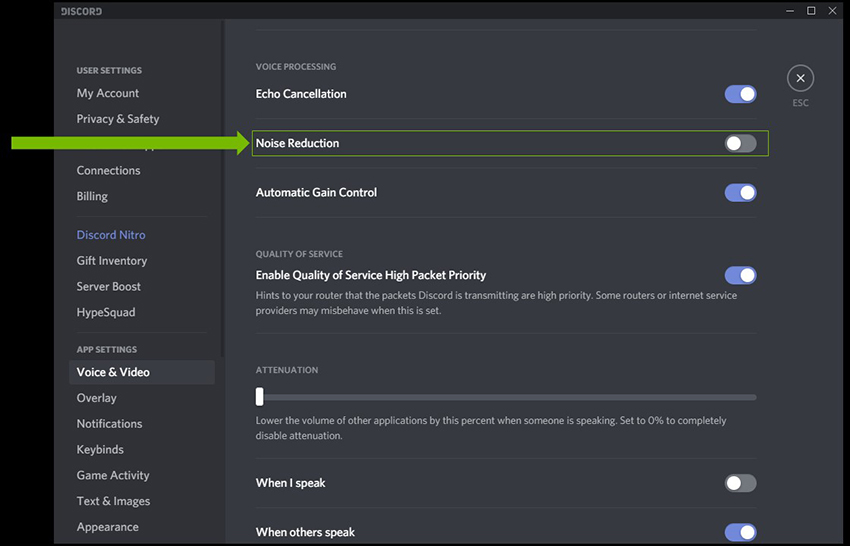Open Discord Nitro page
Viewport: 850px width, 546px height.
[111, 235]
